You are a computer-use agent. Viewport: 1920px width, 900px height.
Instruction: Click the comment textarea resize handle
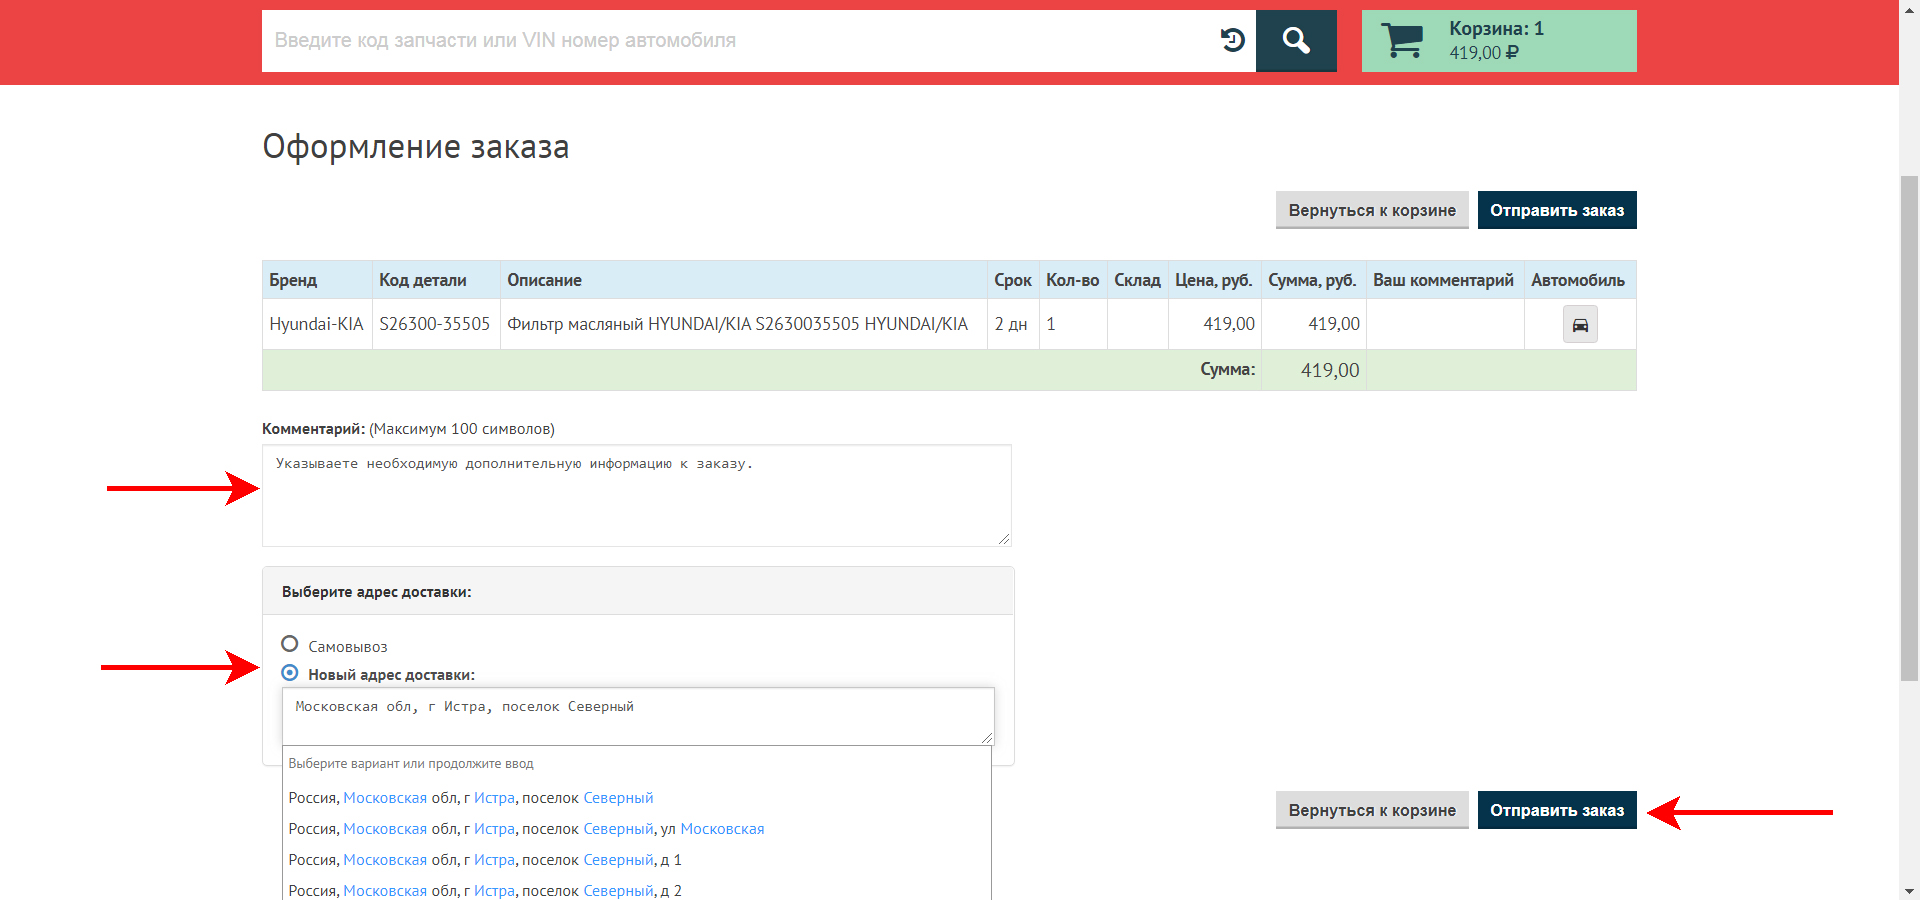(x=1004, y=539)
